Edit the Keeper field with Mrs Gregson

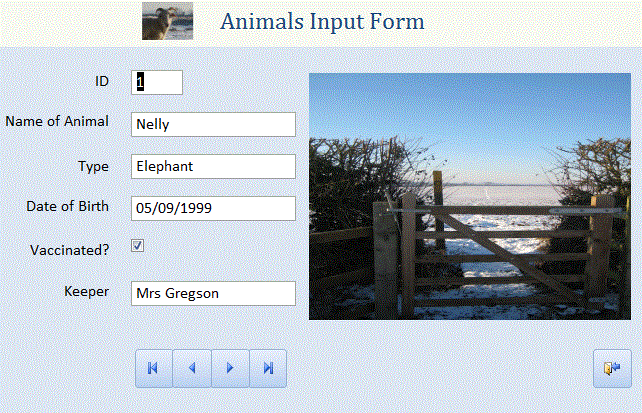tap(213, 293)
